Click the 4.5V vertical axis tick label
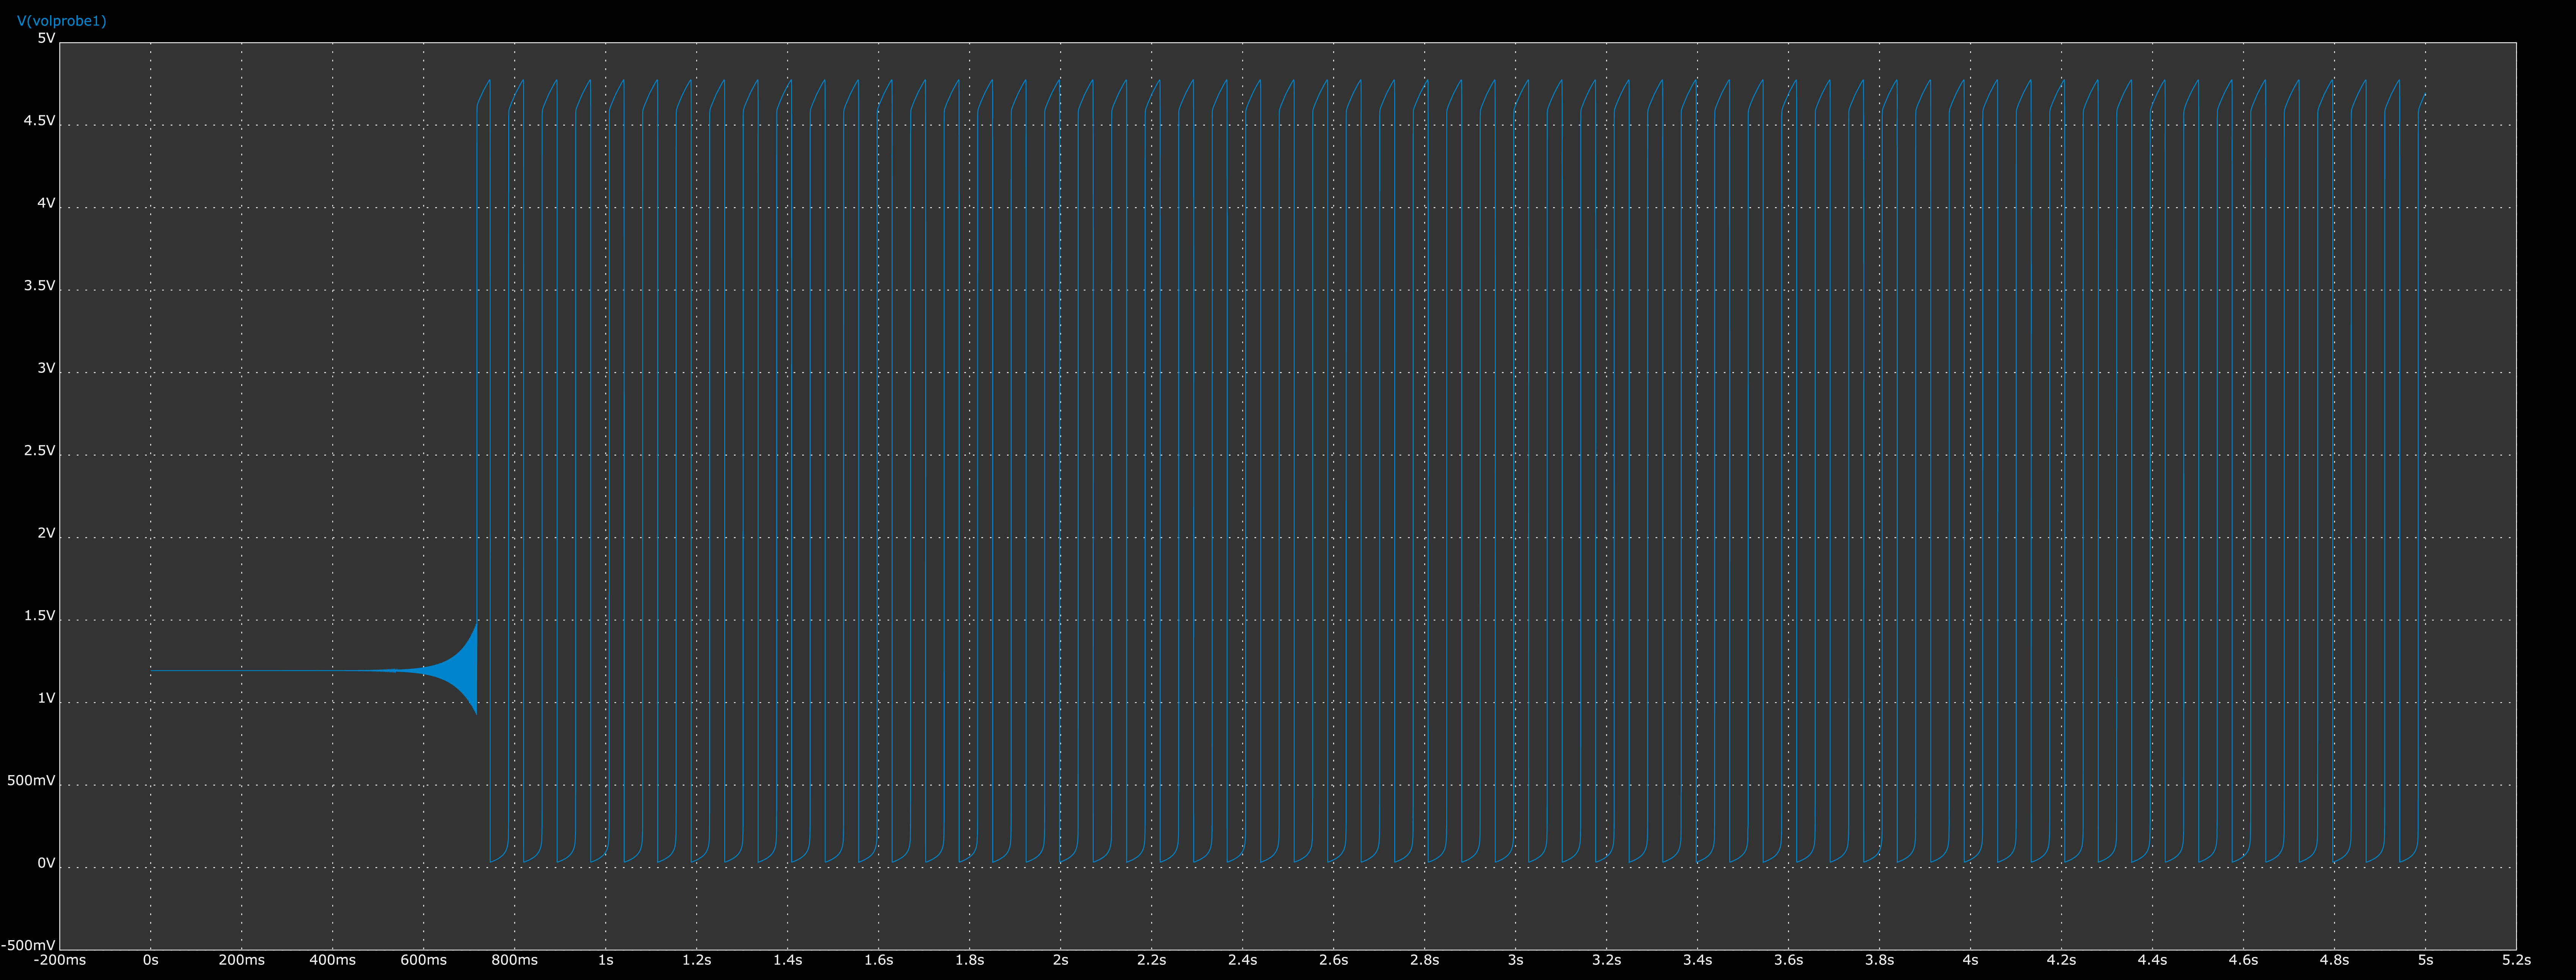This screenshot has height=980, width=2576. pyautogui.click(x=39, y=121)
